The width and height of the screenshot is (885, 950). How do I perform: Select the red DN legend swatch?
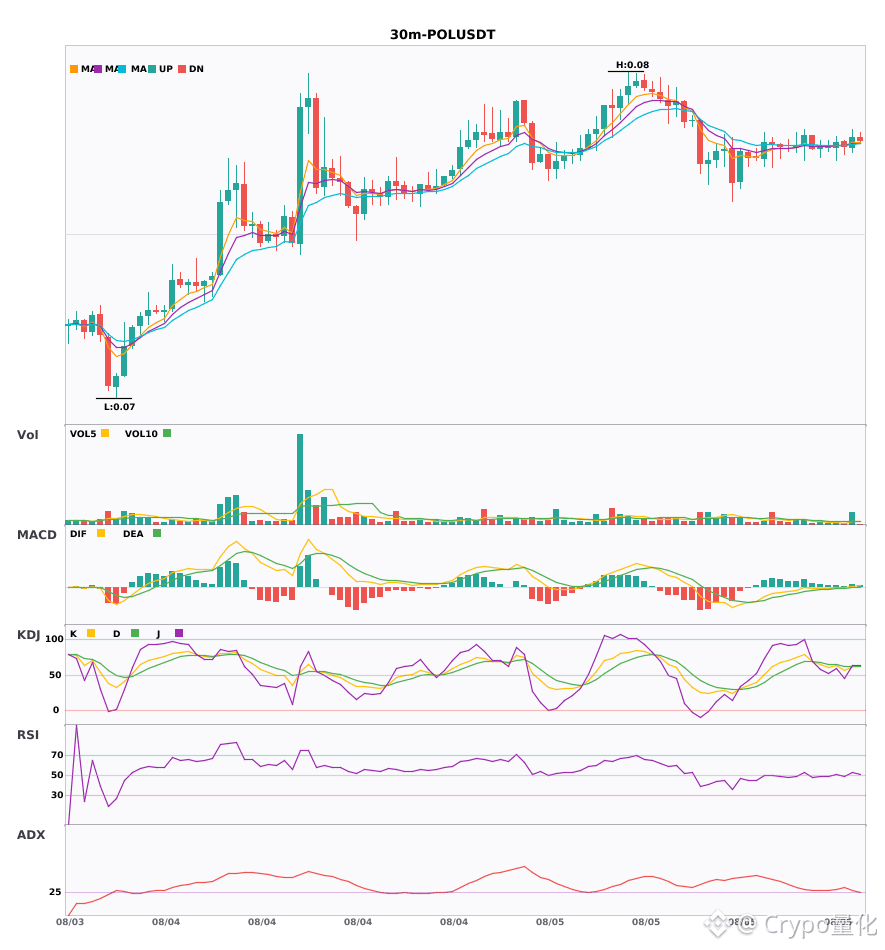click(182, 69)
